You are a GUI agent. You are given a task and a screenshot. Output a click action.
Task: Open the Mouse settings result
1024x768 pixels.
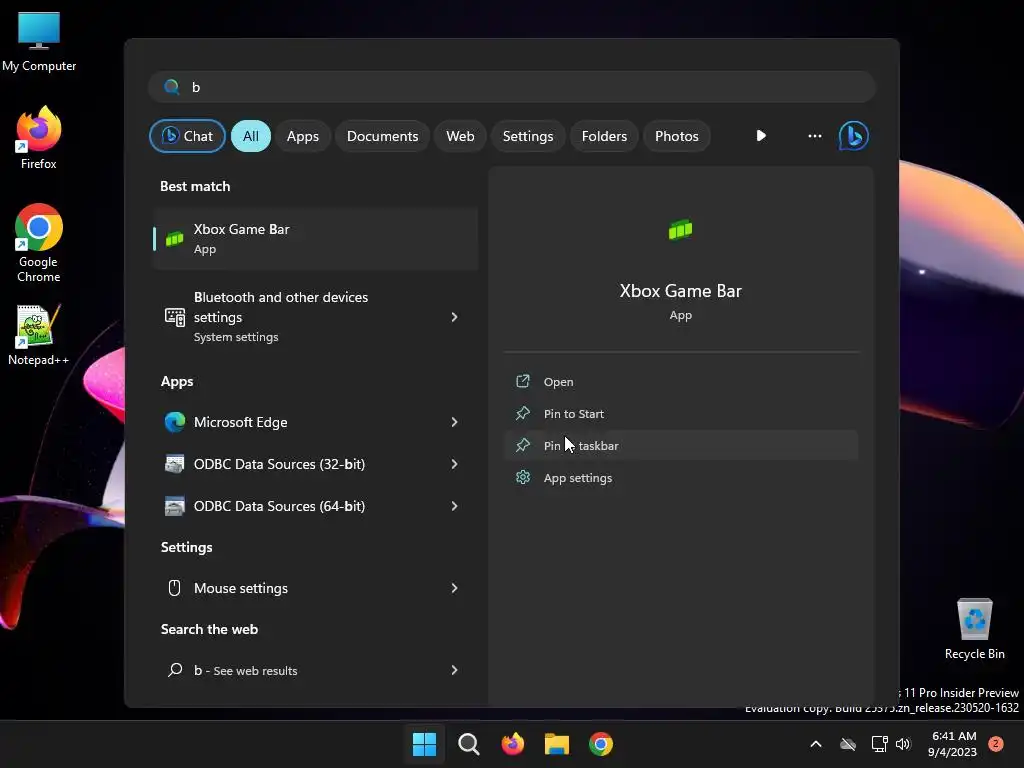(x=315, y=588)
